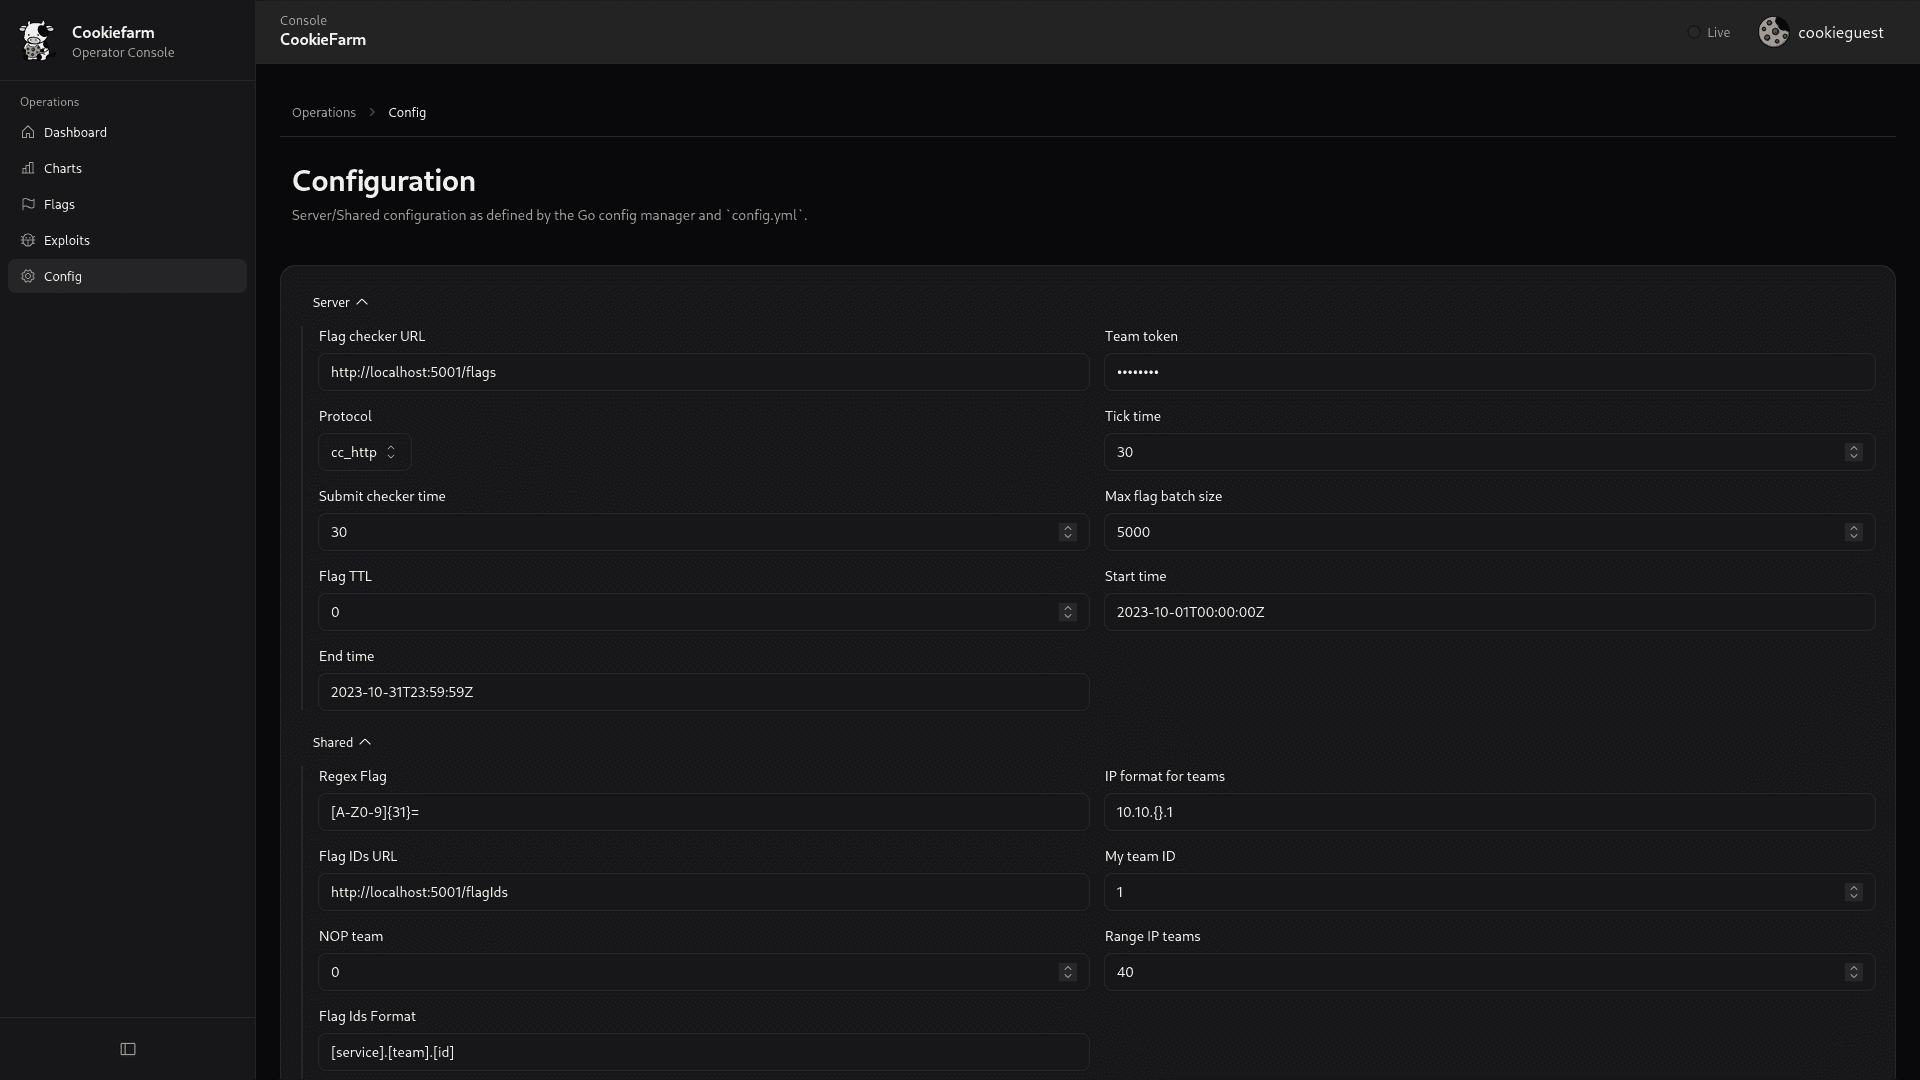Click the Tick time value 30
Viewport: 1920px width, 1080px height.
[1125, 452]
